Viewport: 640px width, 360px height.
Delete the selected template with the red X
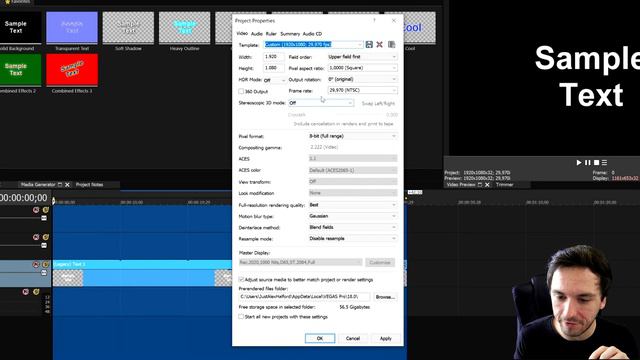pyautogui.click(x=380, y=44)
